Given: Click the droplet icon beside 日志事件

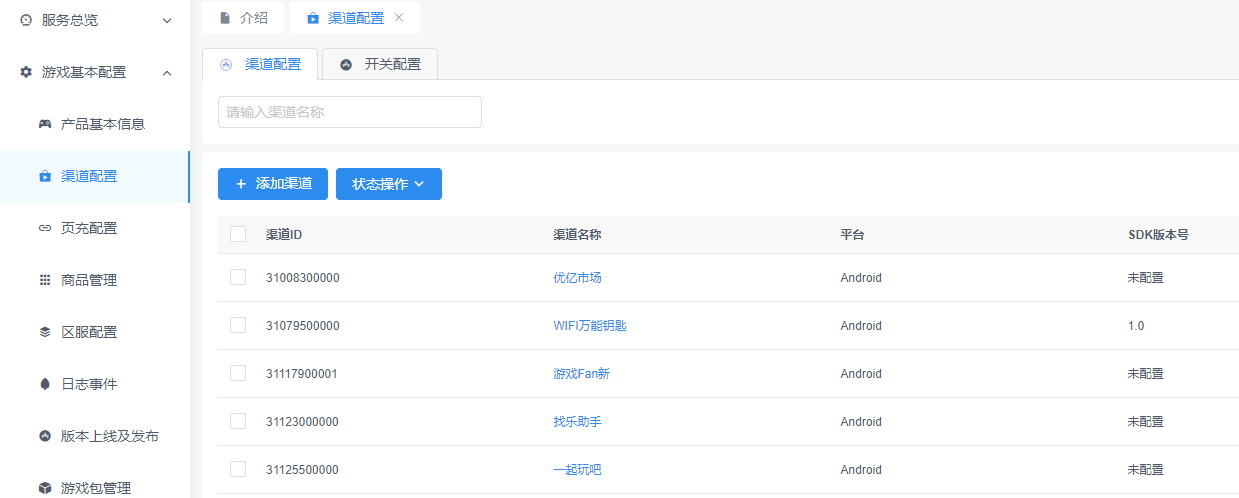Looking at the screenshot, I should pyautogui.click(x=45, y=384).
